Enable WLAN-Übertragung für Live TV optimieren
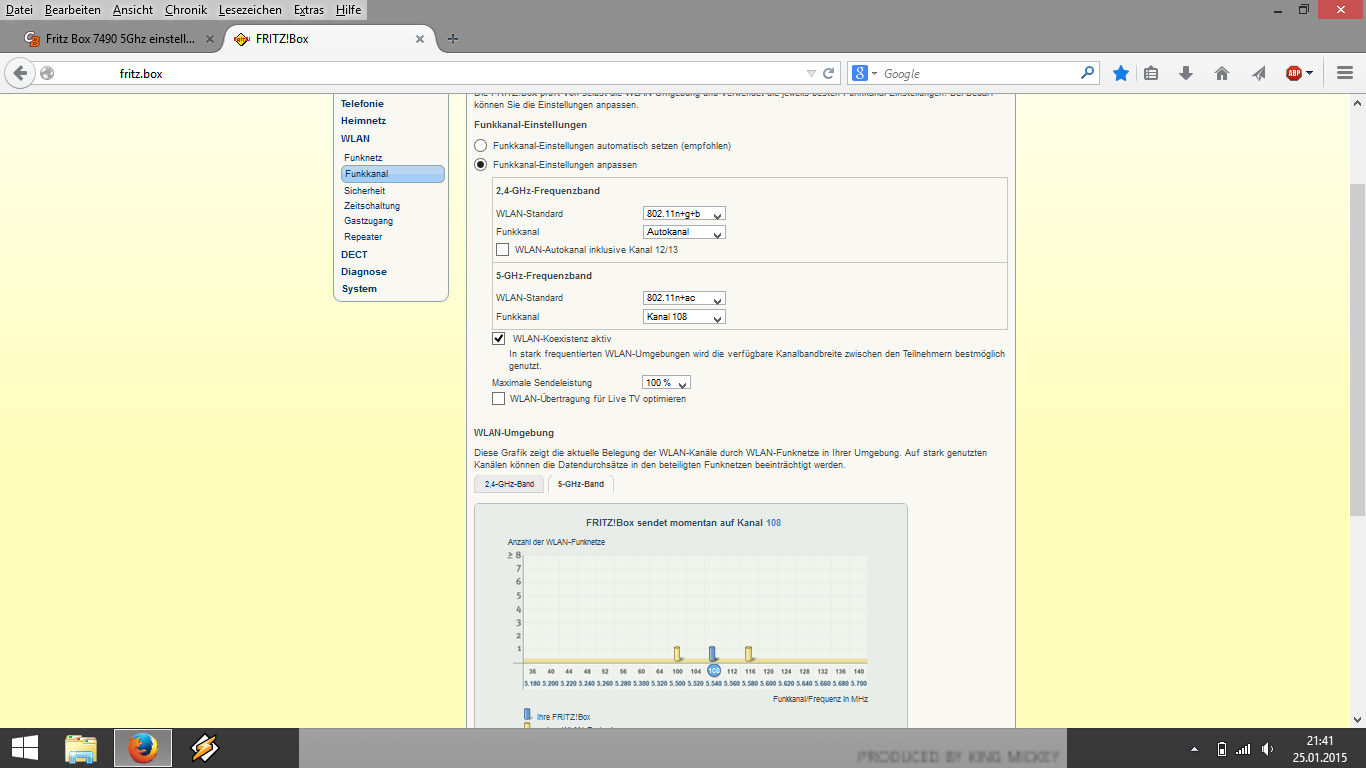The height and width of the screenshot is (768, 1366). pos(499,399)
